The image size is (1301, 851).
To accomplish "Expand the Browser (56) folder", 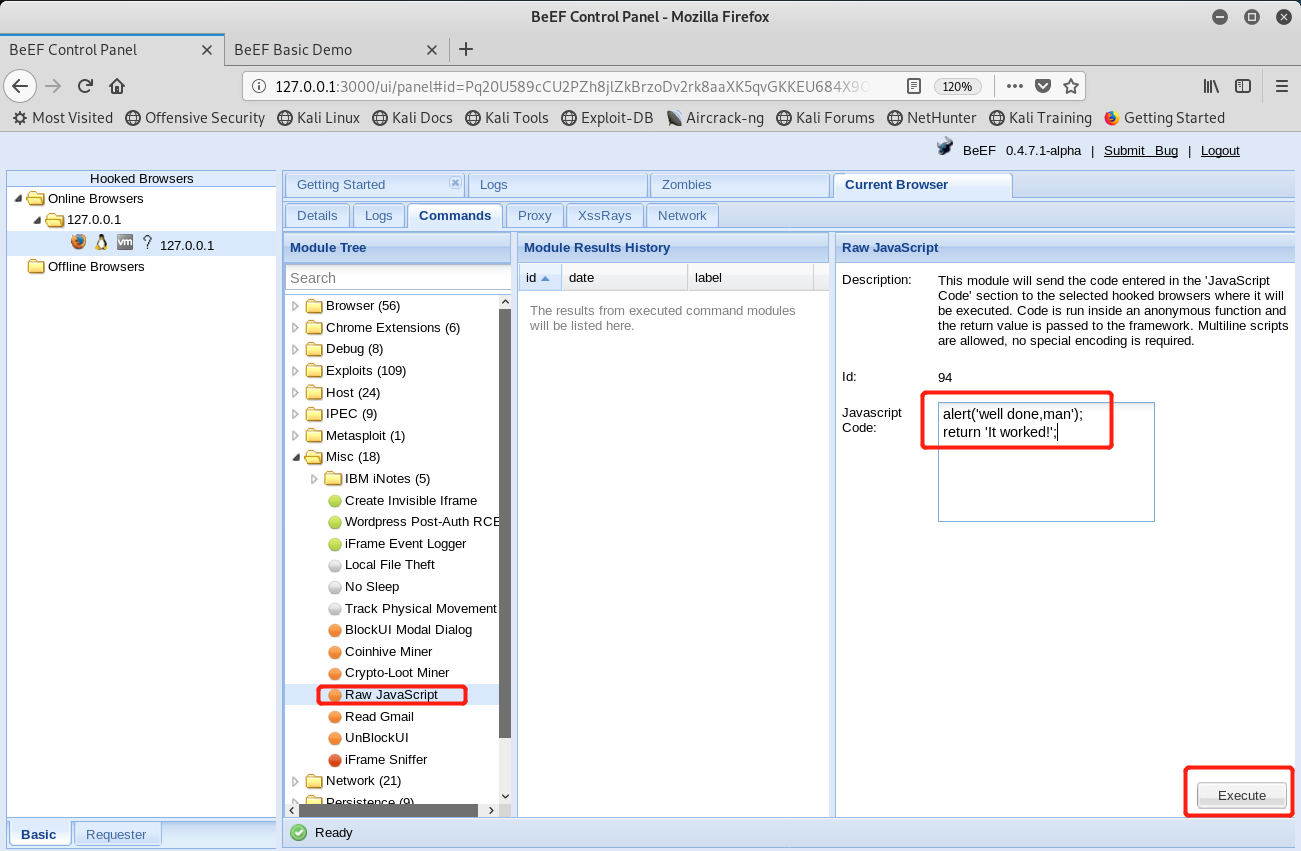I will pos(295,306).
